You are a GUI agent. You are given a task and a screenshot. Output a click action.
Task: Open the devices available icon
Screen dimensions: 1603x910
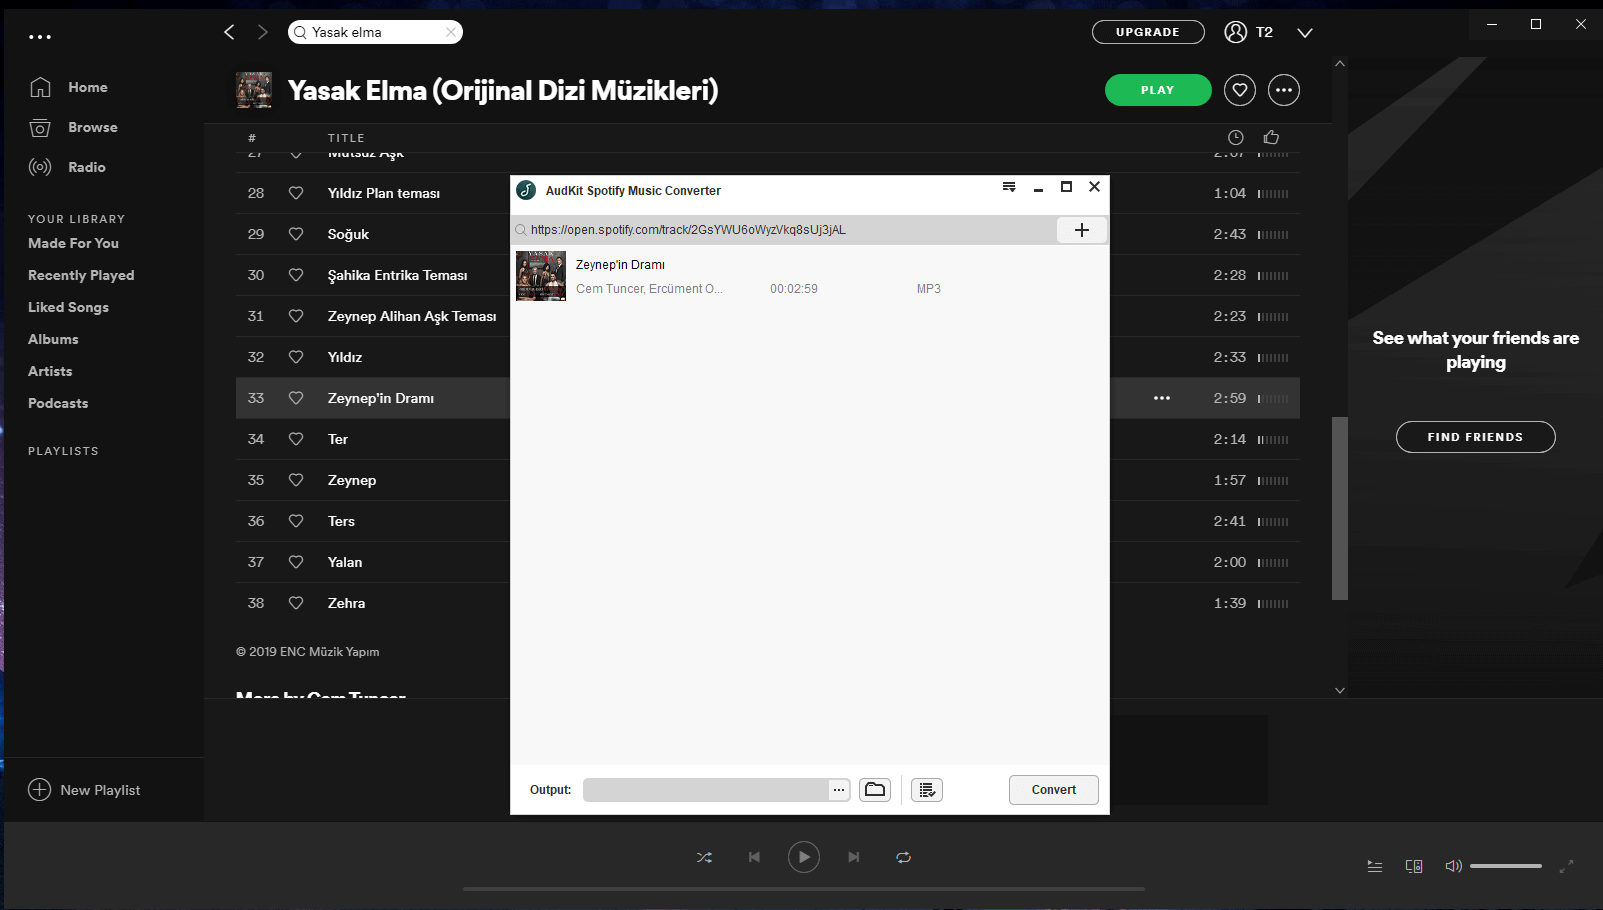[1414, 866]
